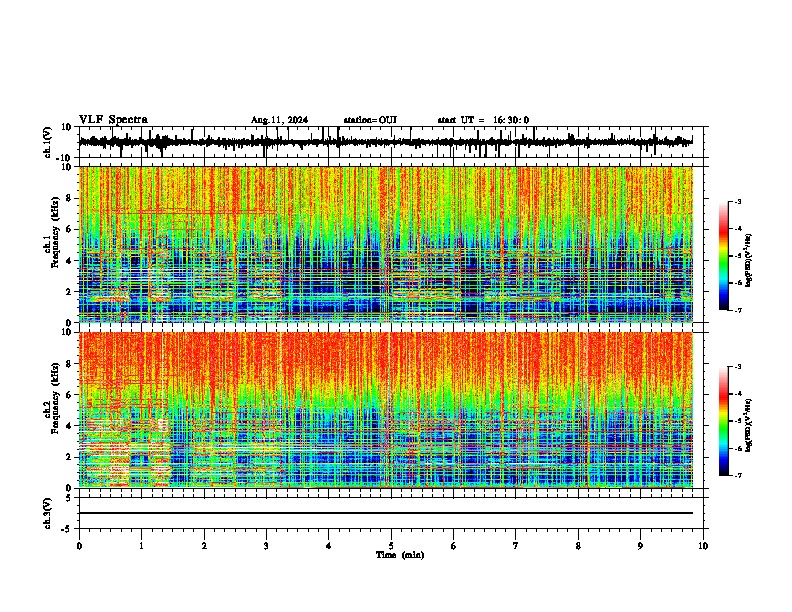Open the ch.2 spectrogram color bar

click(x=723, y=421)
